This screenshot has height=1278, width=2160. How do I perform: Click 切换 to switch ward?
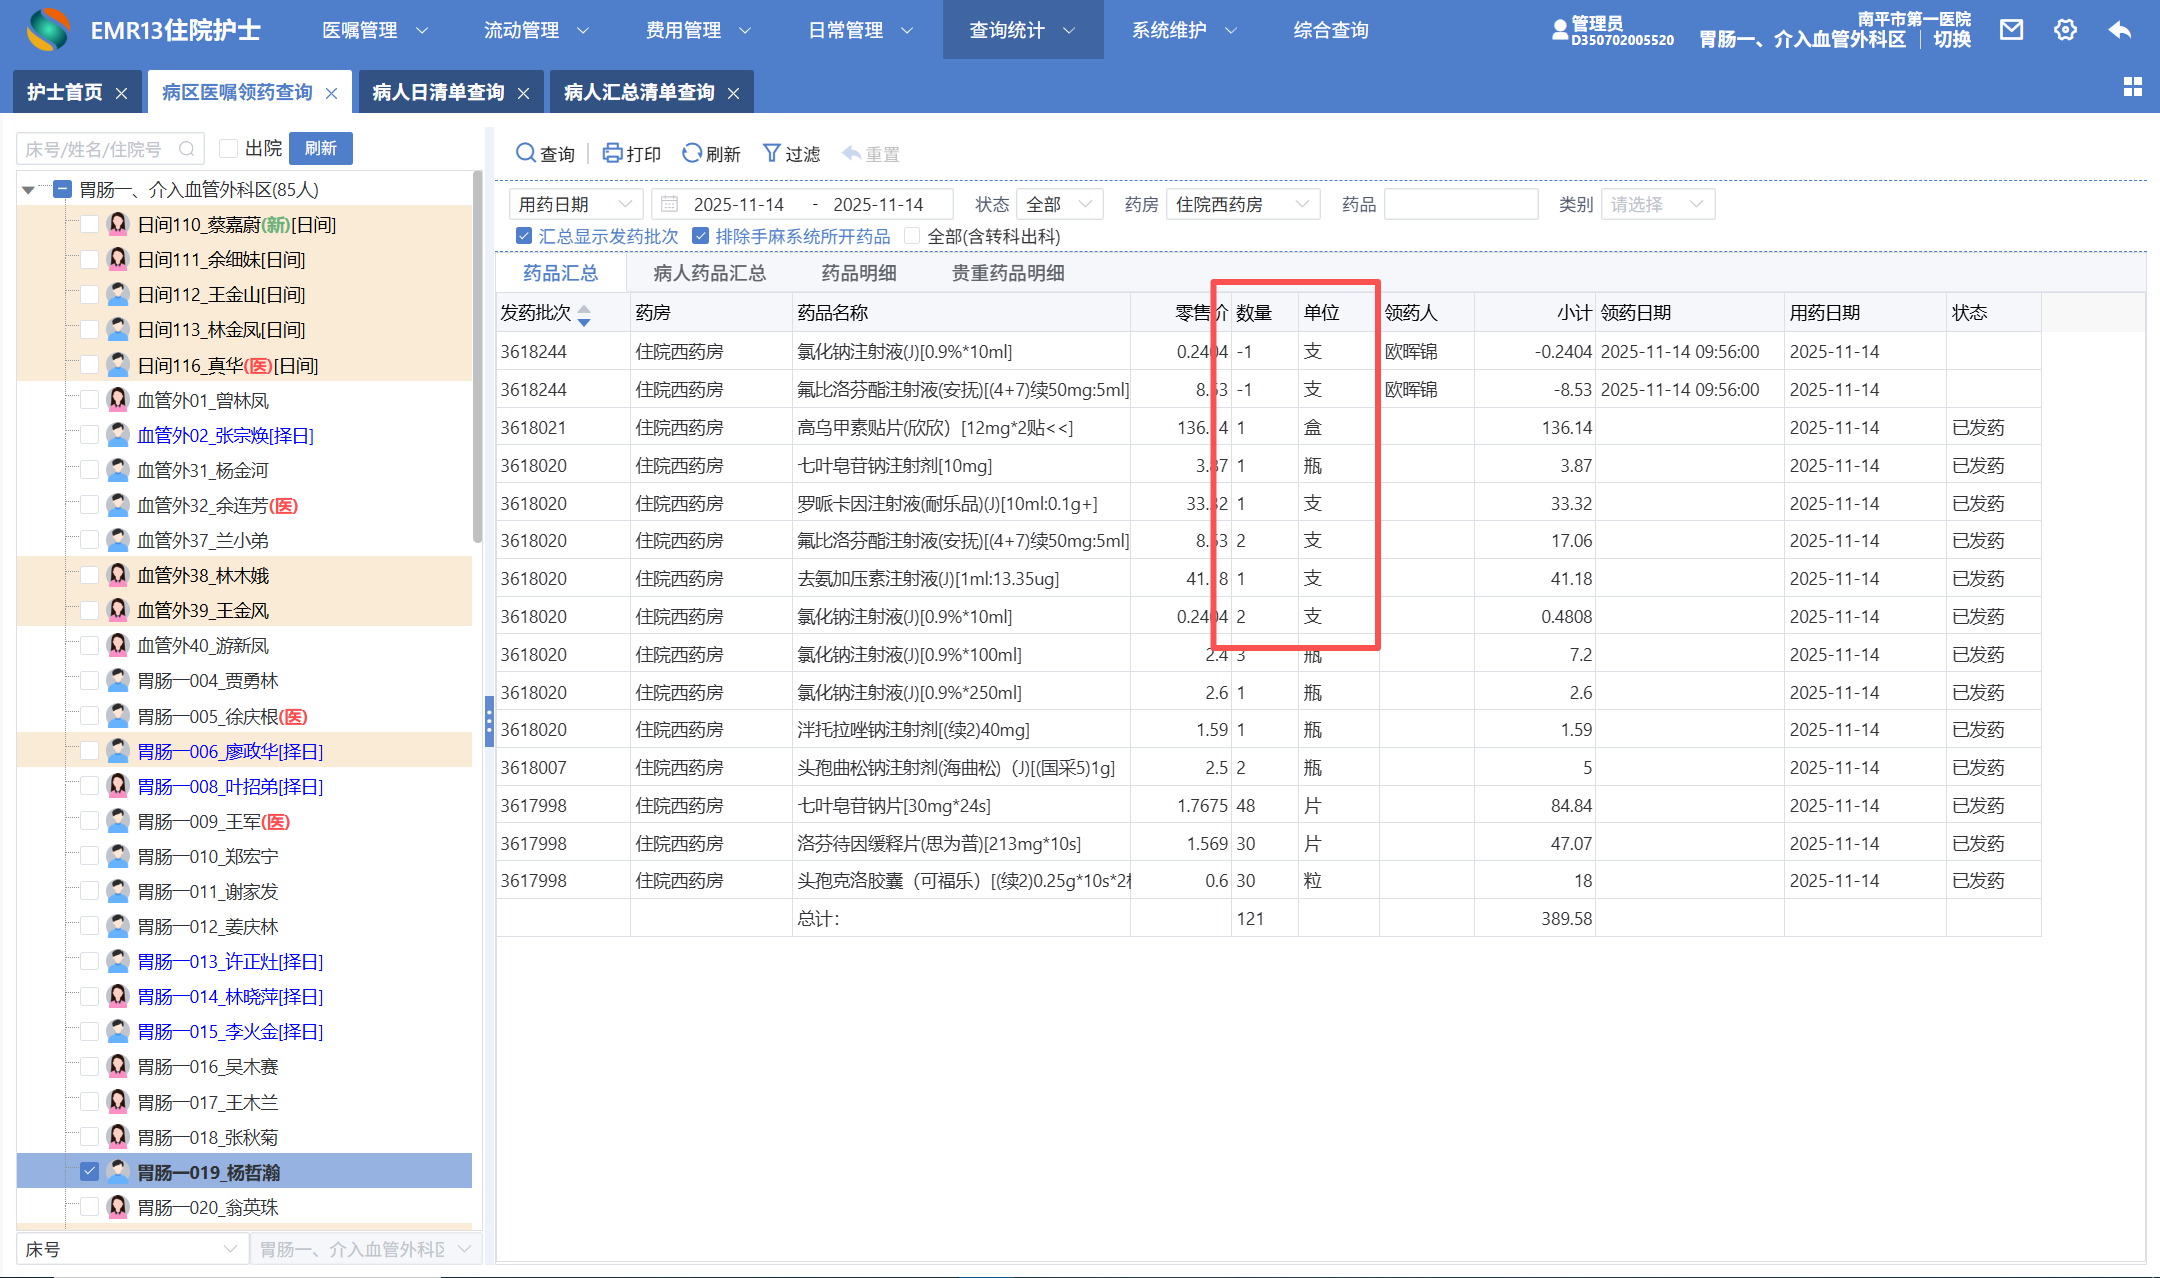(1951, 39)
